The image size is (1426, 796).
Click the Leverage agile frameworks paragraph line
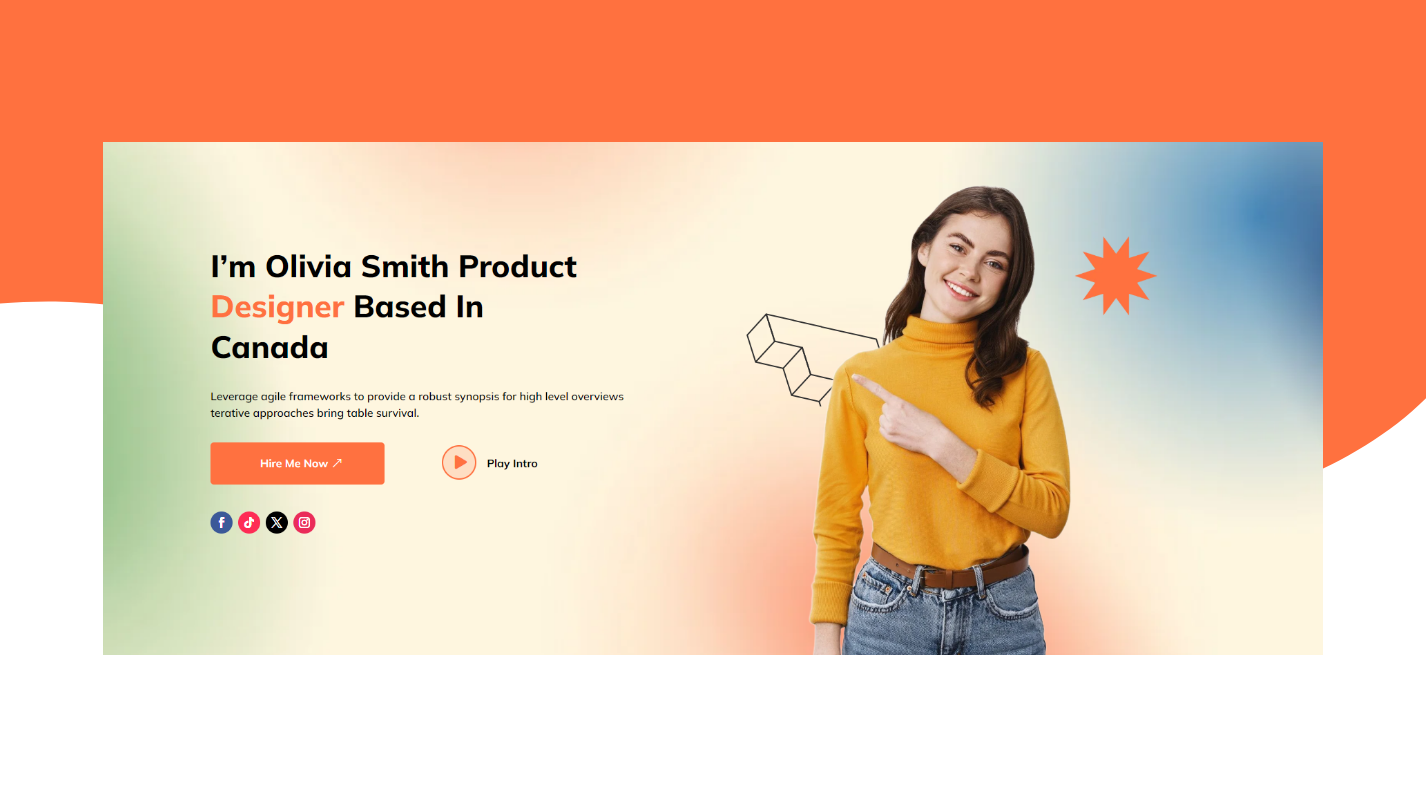click(x=417, y=397)
